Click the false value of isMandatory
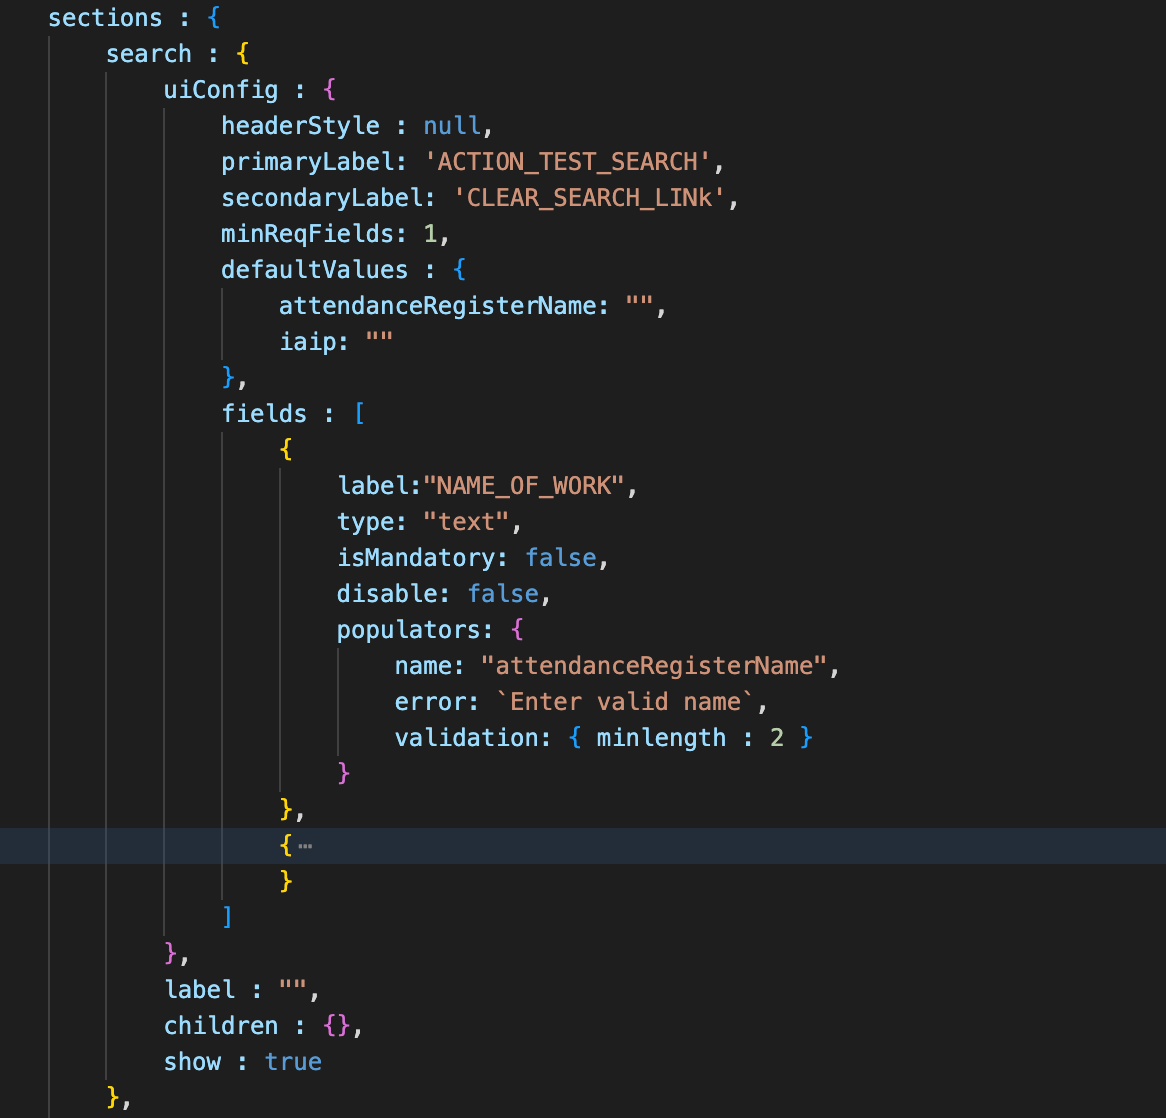Viewport: 1166px width, 1118px height. 561,558
